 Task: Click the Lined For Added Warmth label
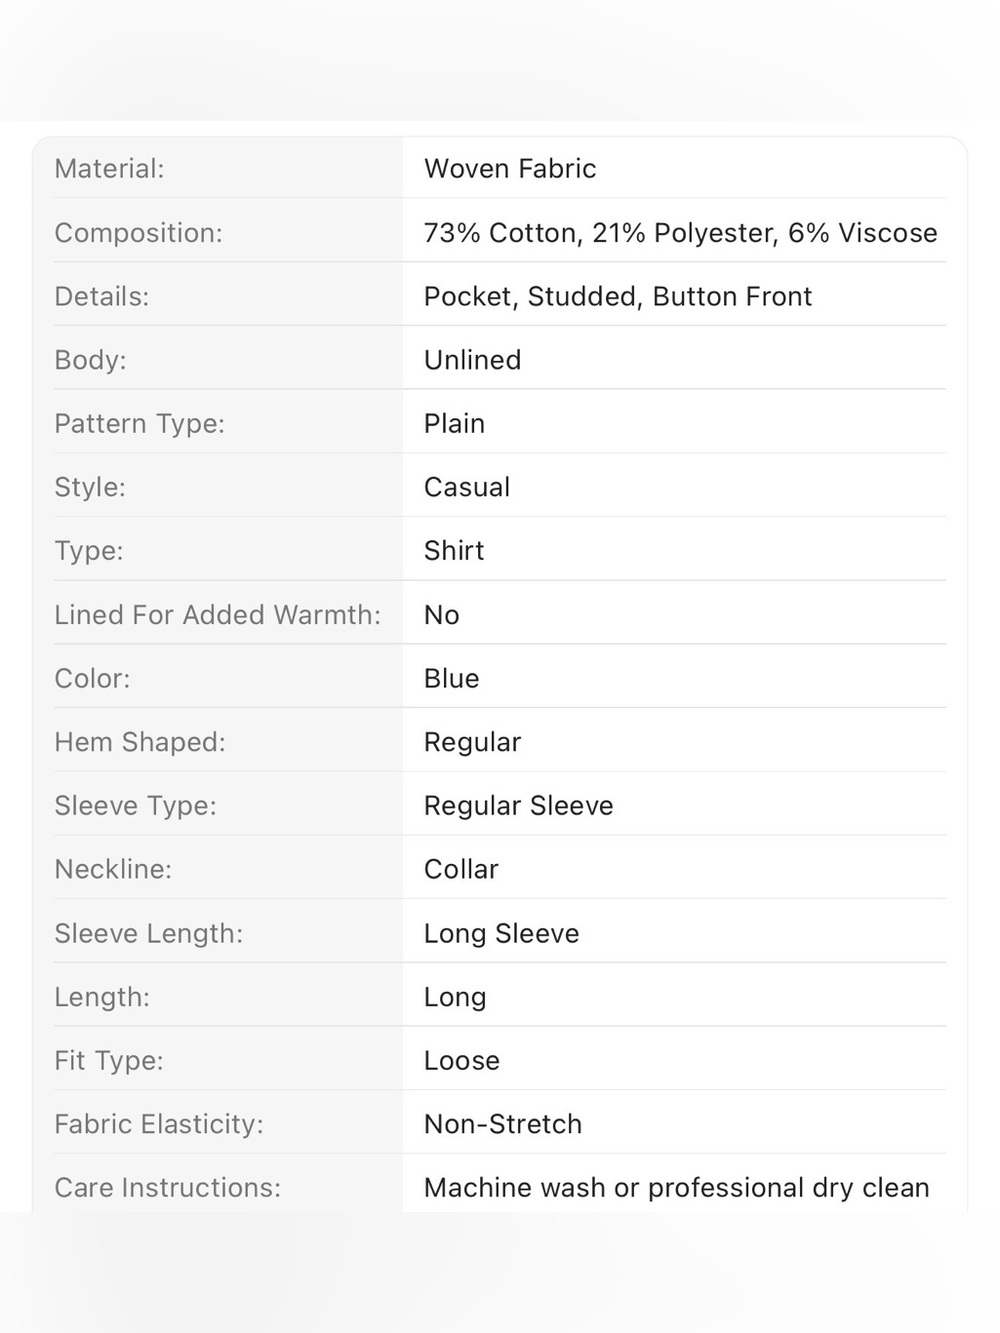coord(217,615)
